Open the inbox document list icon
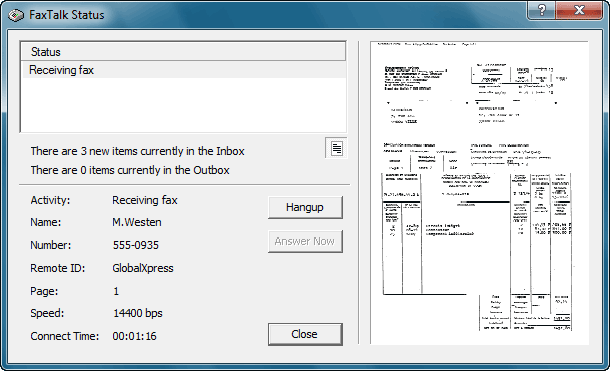Screen dimensions: 610x371 pos(337,148)
